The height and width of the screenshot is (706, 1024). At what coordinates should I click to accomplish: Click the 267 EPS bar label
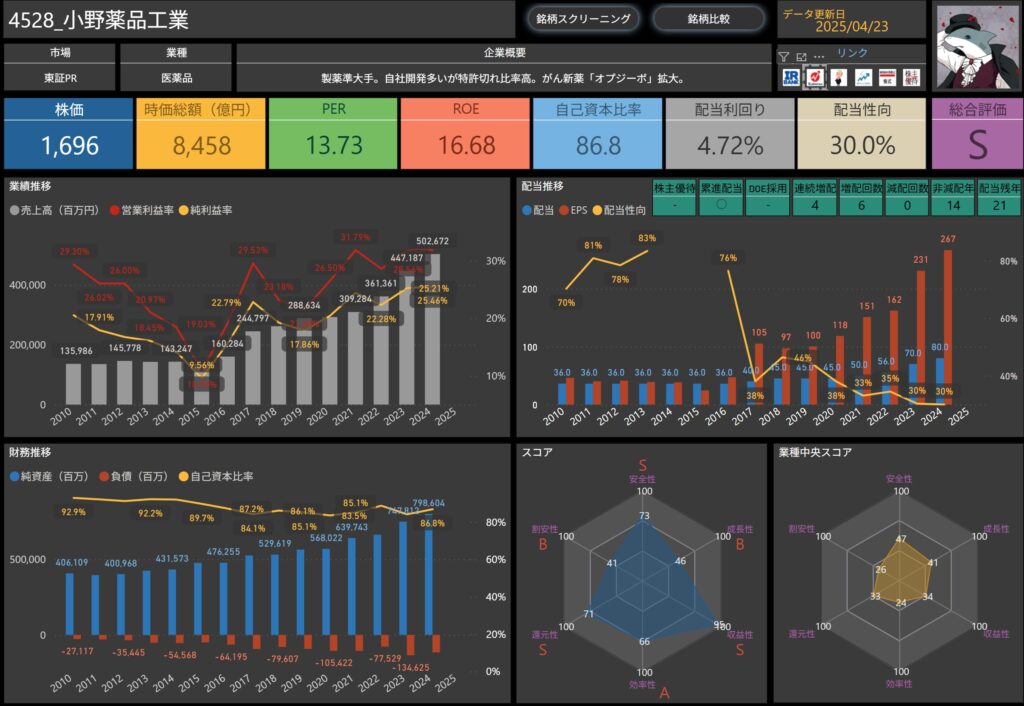pos(948,239)
